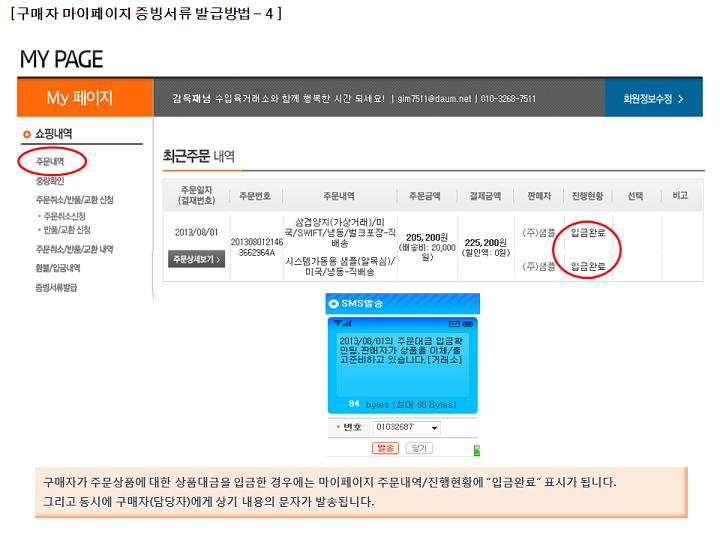Open 주문취소/반품/교환 신청 sidebar item
This screenshot has width=720, height=540.
(x=74, y=200)
